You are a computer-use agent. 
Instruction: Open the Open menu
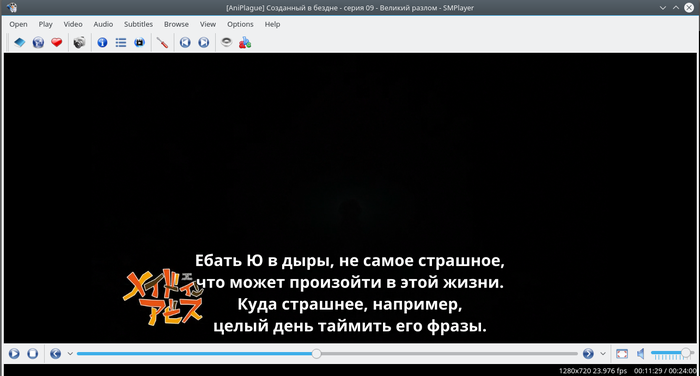pos(18,24)
